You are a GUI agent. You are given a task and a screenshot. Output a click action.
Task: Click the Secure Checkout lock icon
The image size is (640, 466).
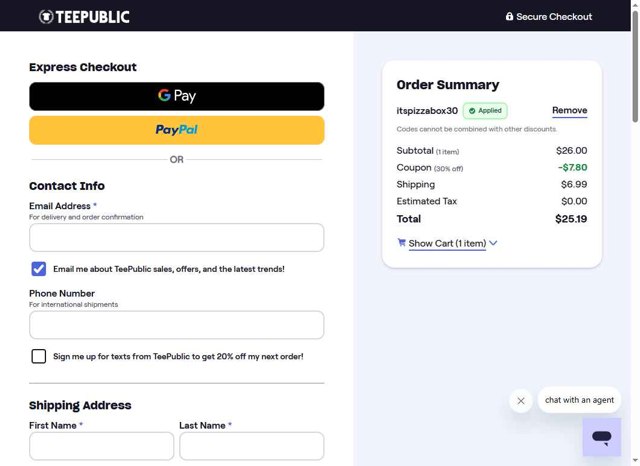click(509, 16)
